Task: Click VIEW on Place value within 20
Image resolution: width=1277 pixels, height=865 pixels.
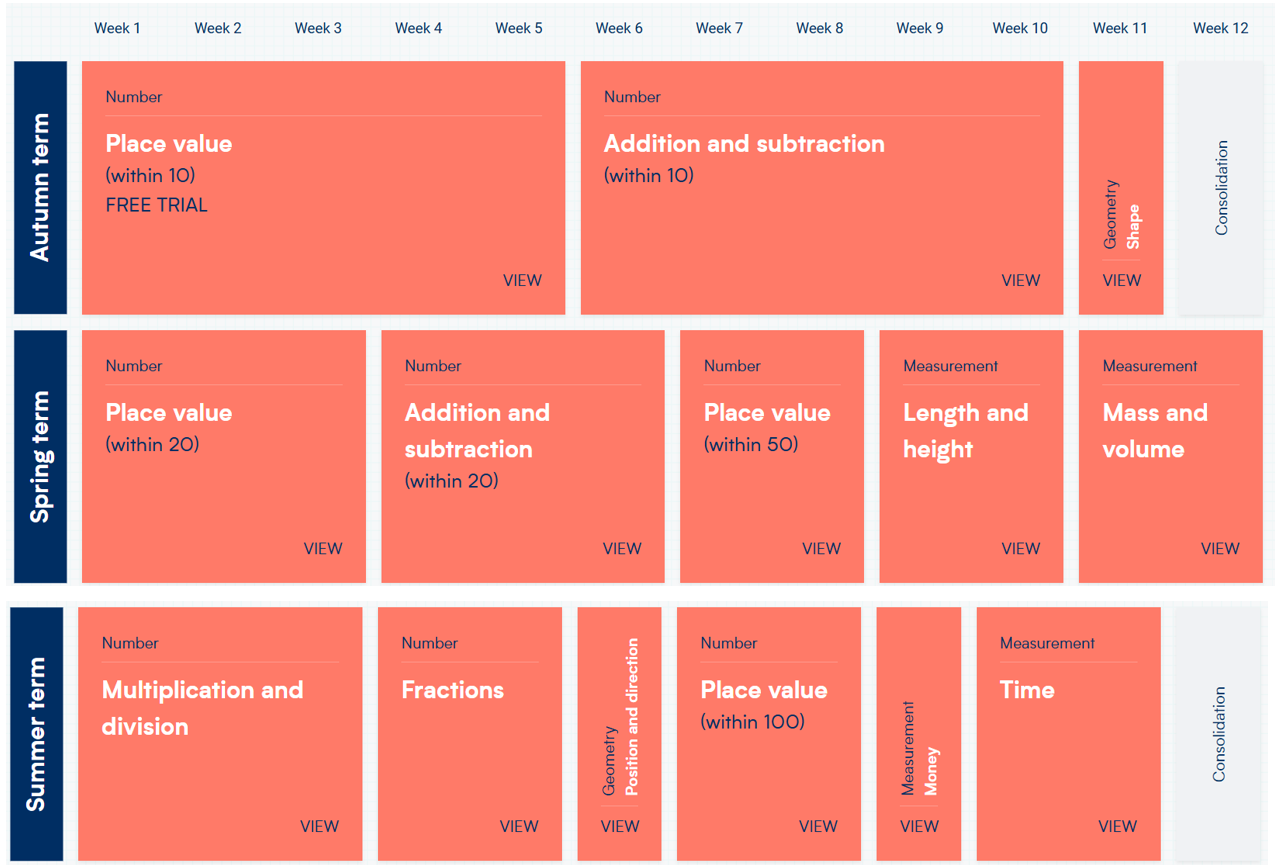Action: coord(322,549)
